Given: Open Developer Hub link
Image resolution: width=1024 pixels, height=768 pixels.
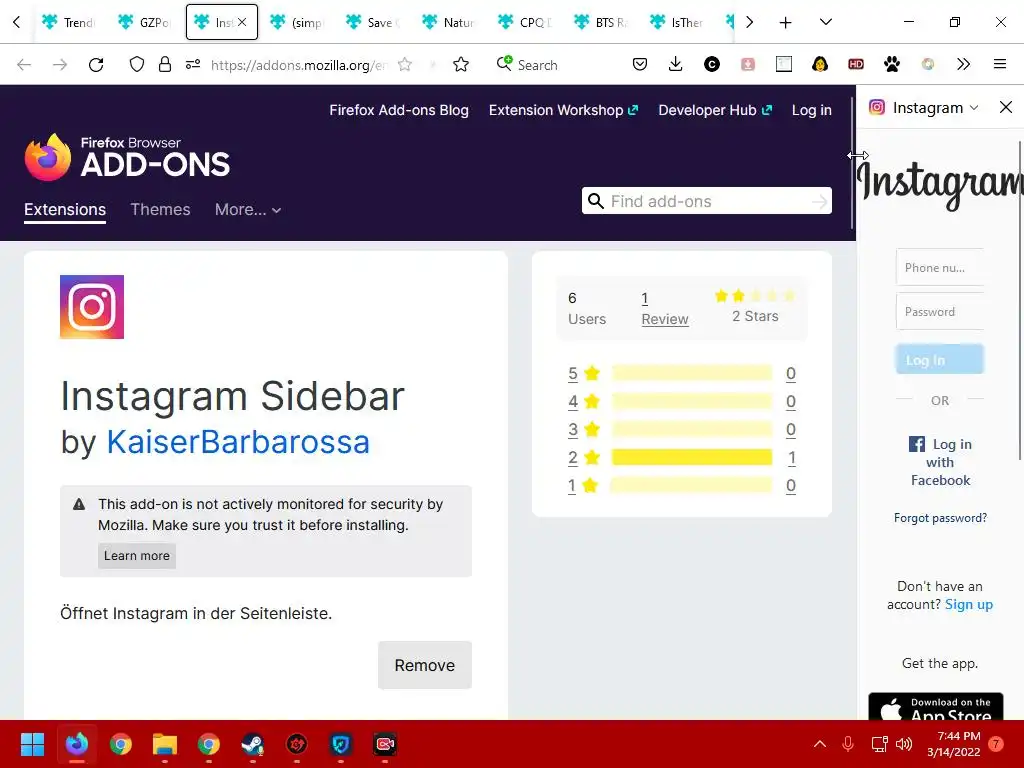Looking at the screenshot, I should point(715,110).
